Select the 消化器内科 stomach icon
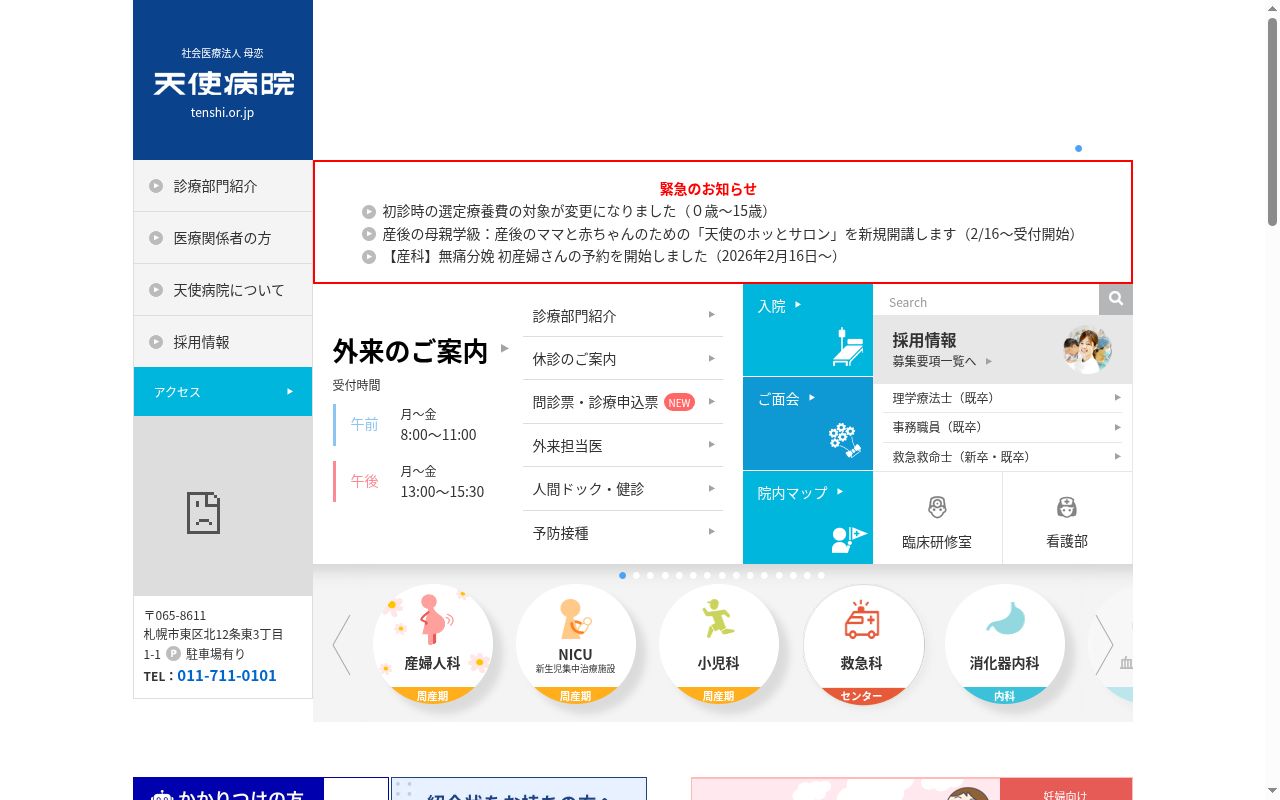Screen dimensions: 1280x800 point(1005,644)
